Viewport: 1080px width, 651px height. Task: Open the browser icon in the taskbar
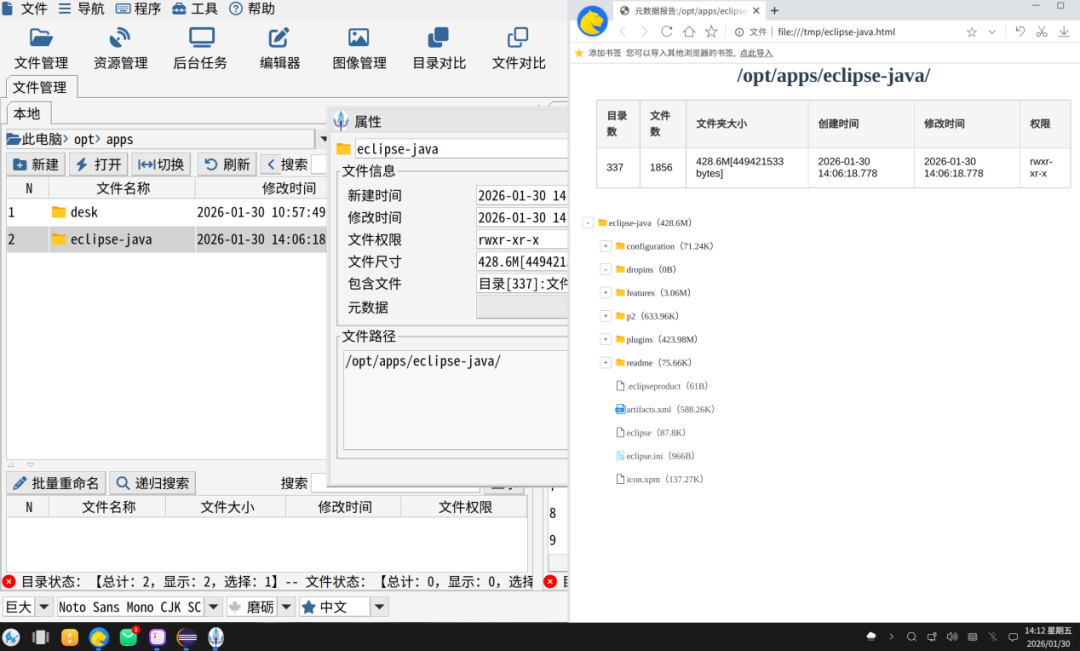click(98, 637)
